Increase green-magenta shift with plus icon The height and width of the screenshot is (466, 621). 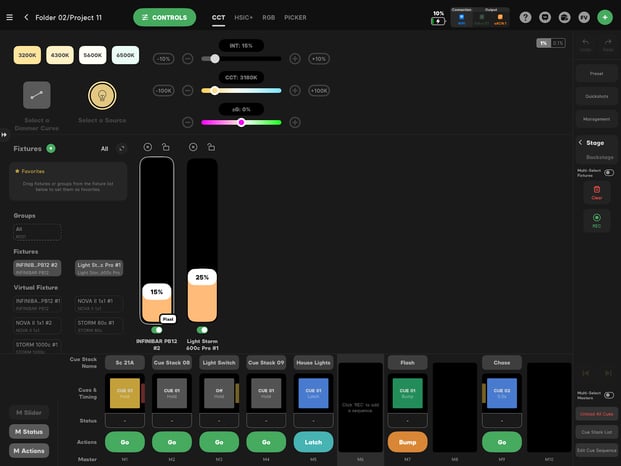tap(295, 122)
